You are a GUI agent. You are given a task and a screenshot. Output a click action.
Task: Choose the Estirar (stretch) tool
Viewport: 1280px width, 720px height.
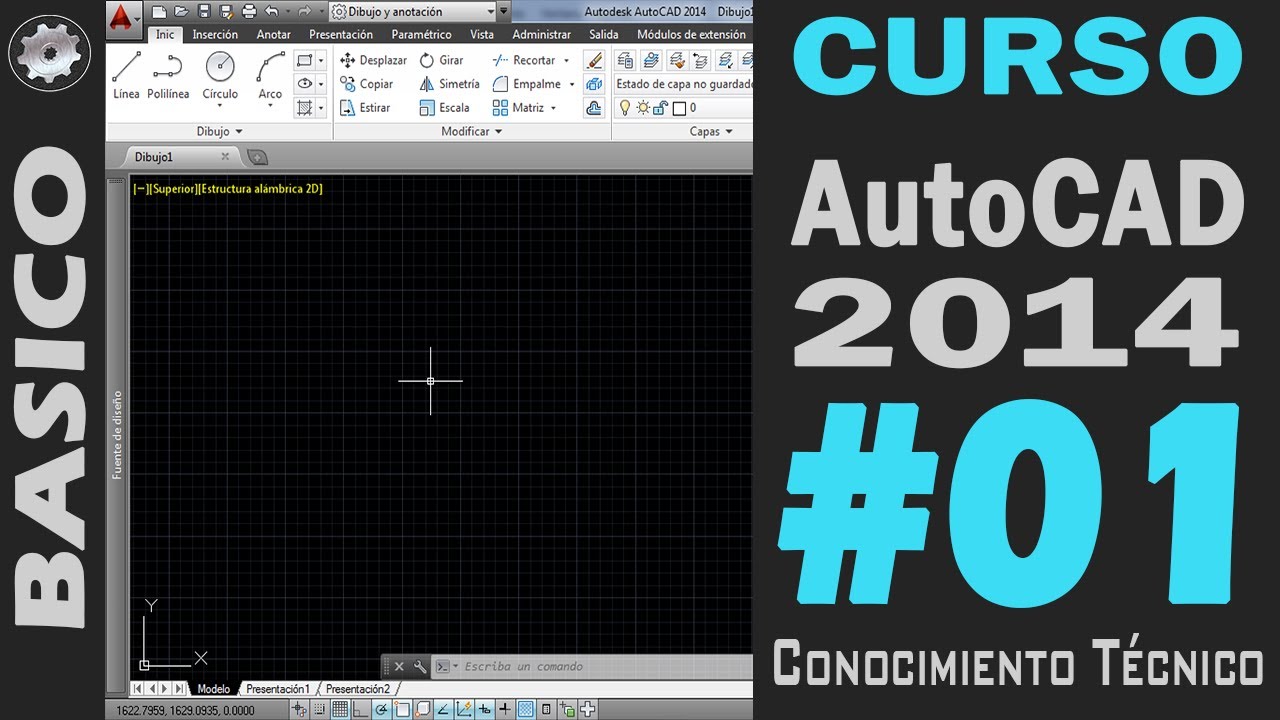click(x=365, y=108)
